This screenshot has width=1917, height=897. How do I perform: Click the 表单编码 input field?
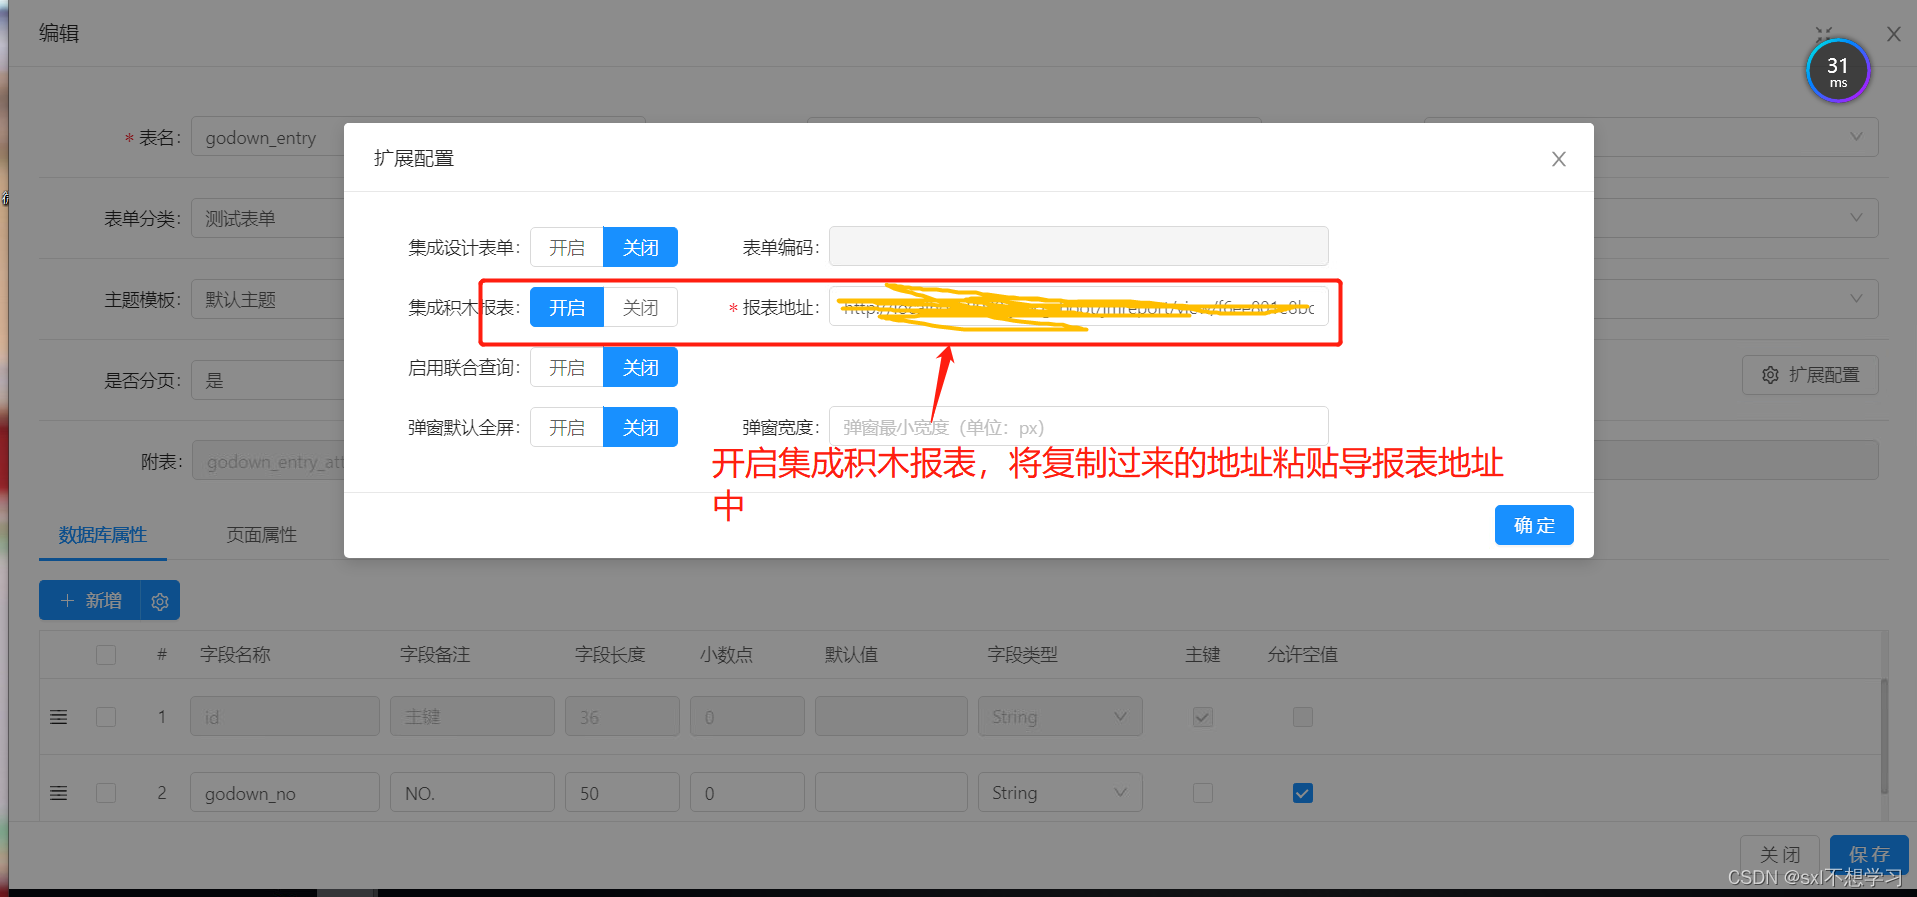coord(1079,247)
